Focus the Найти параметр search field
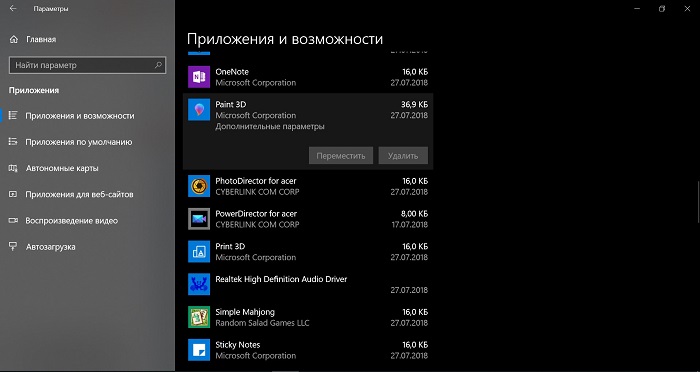Image resolution: width=700 pixels, height=372 pixels. point(88,65)
